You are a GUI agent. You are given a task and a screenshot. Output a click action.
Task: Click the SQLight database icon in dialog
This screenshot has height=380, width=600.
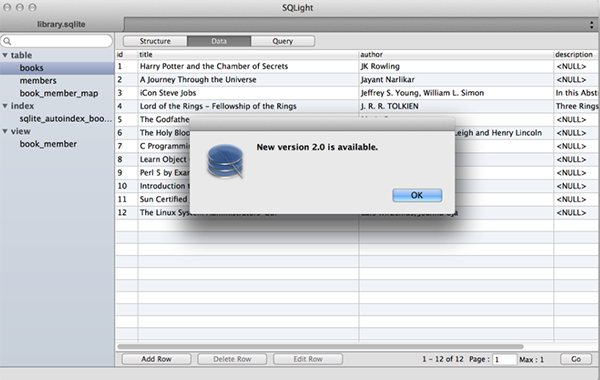click(x=225, y=161)
